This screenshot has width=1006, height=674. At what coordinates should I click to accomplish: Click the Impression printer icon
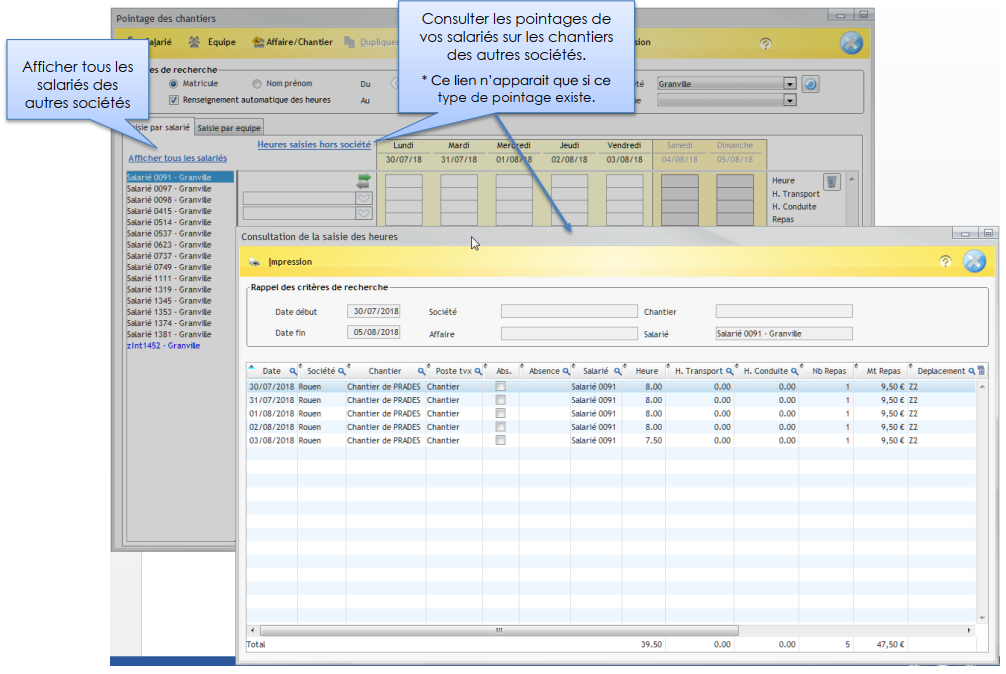(256, 262)
